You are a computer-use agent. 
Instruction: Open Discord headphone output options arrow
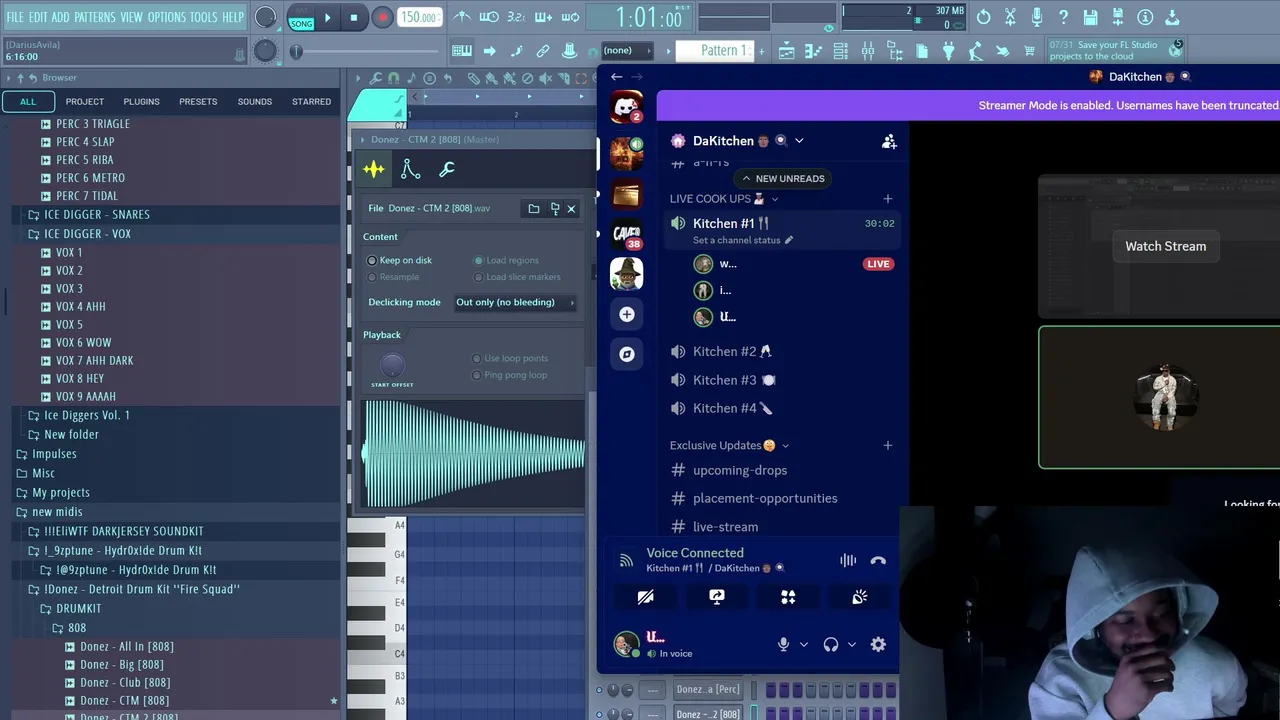[x=852, y=645]
